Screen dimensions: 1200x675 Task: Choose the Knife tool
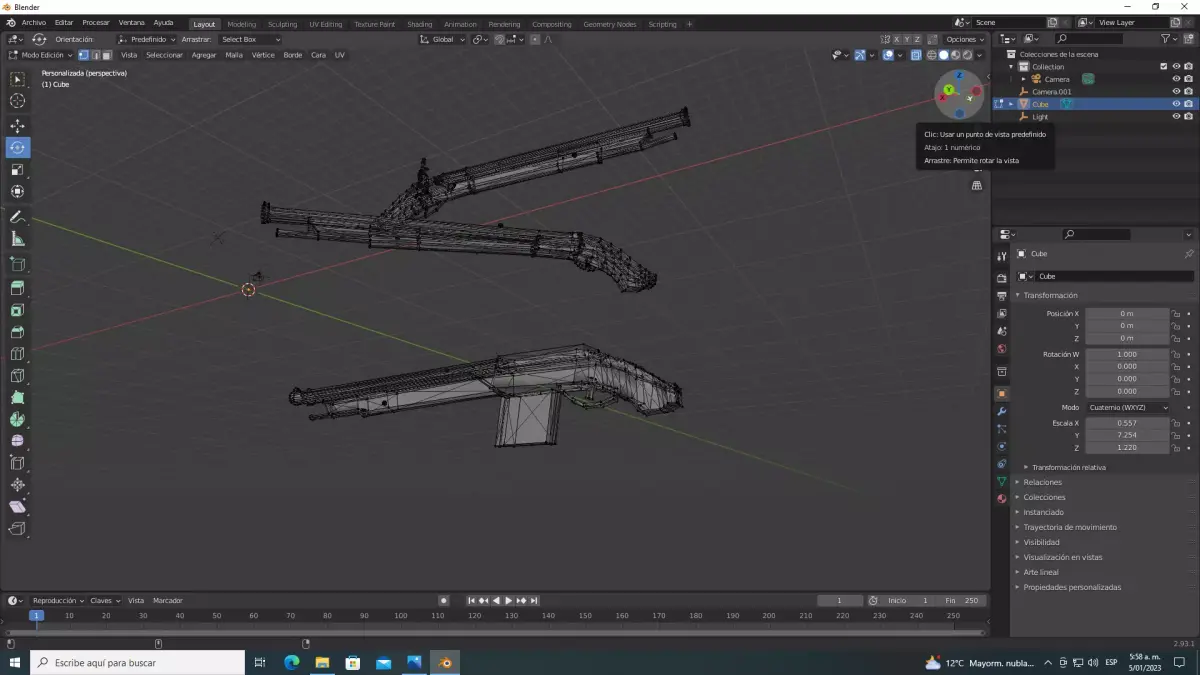(x=17, y=375)
